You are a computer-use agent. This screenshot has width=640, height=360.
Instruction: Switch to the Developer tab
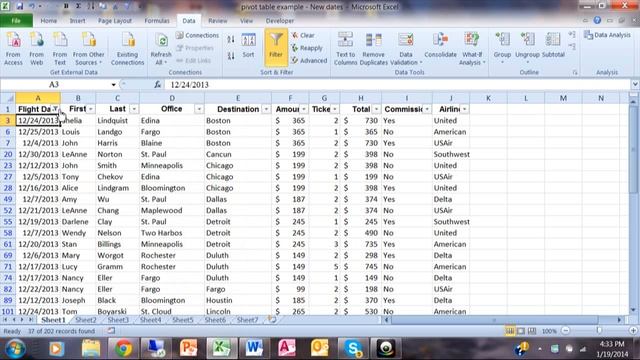(280, 21)
